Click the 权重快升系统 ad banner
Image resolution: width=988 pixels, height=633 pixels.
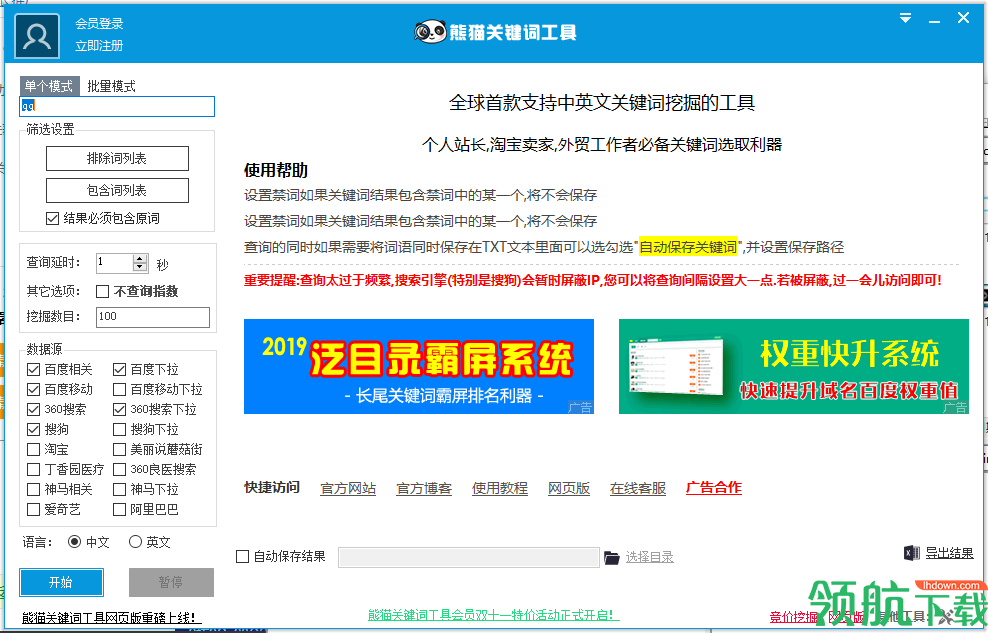click(x=794, y=367)
